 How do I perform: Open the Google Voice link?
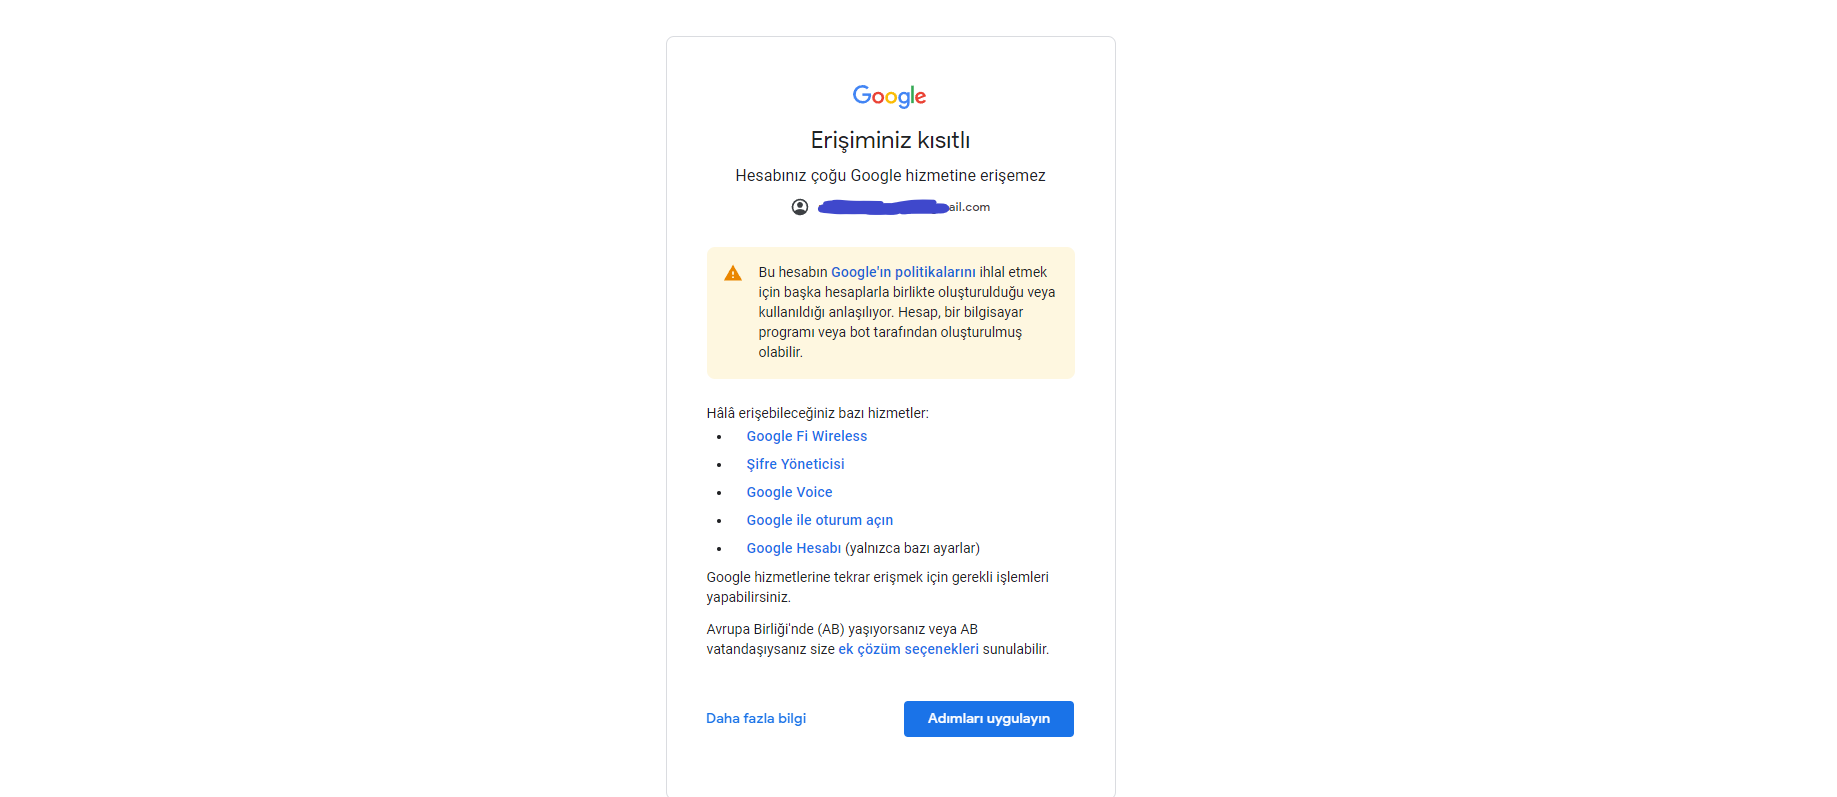click(x=789, y=492)
